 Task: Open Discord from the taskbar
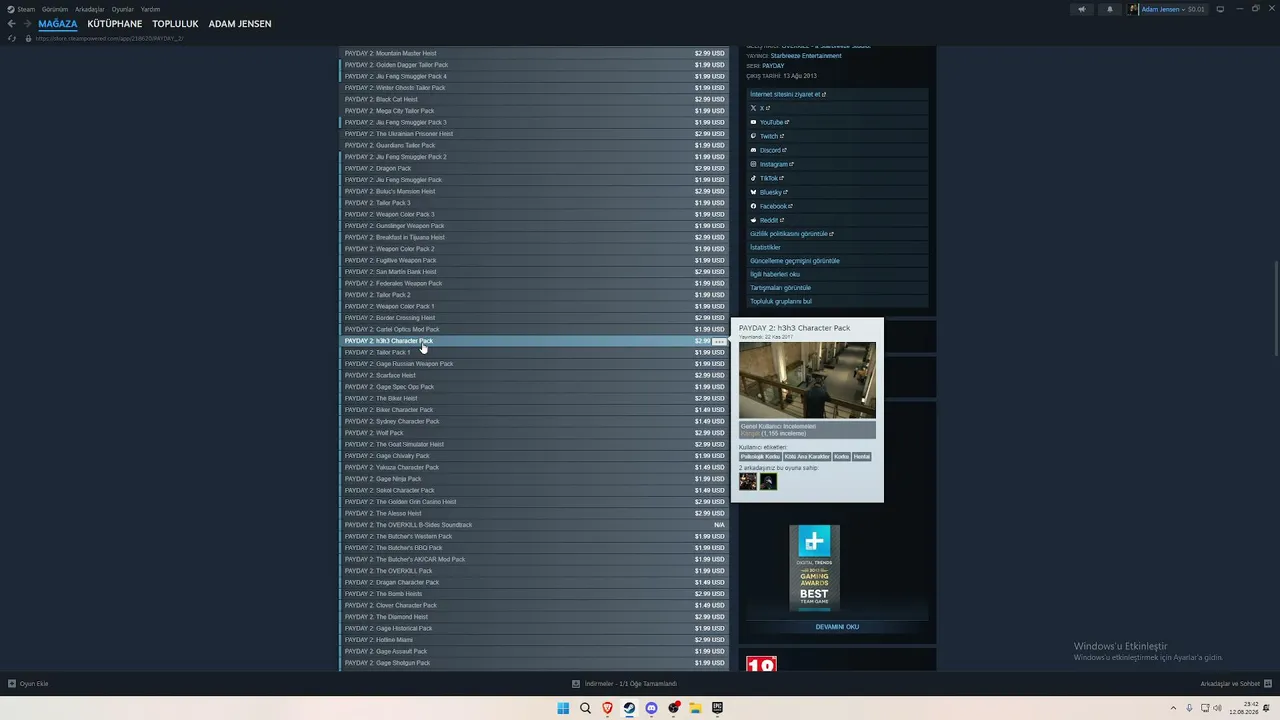(651, 708)
